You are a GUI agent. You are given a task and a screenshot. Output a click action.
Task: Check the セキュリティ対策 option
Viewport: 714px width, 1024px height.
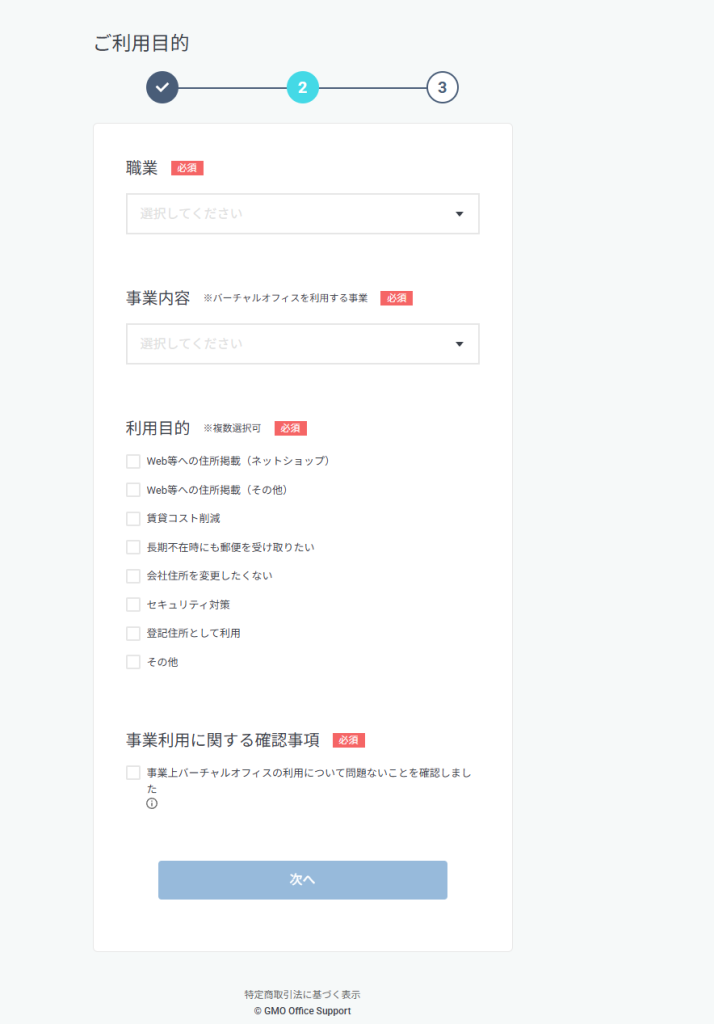pyautogui.click(x=133, y=605)
